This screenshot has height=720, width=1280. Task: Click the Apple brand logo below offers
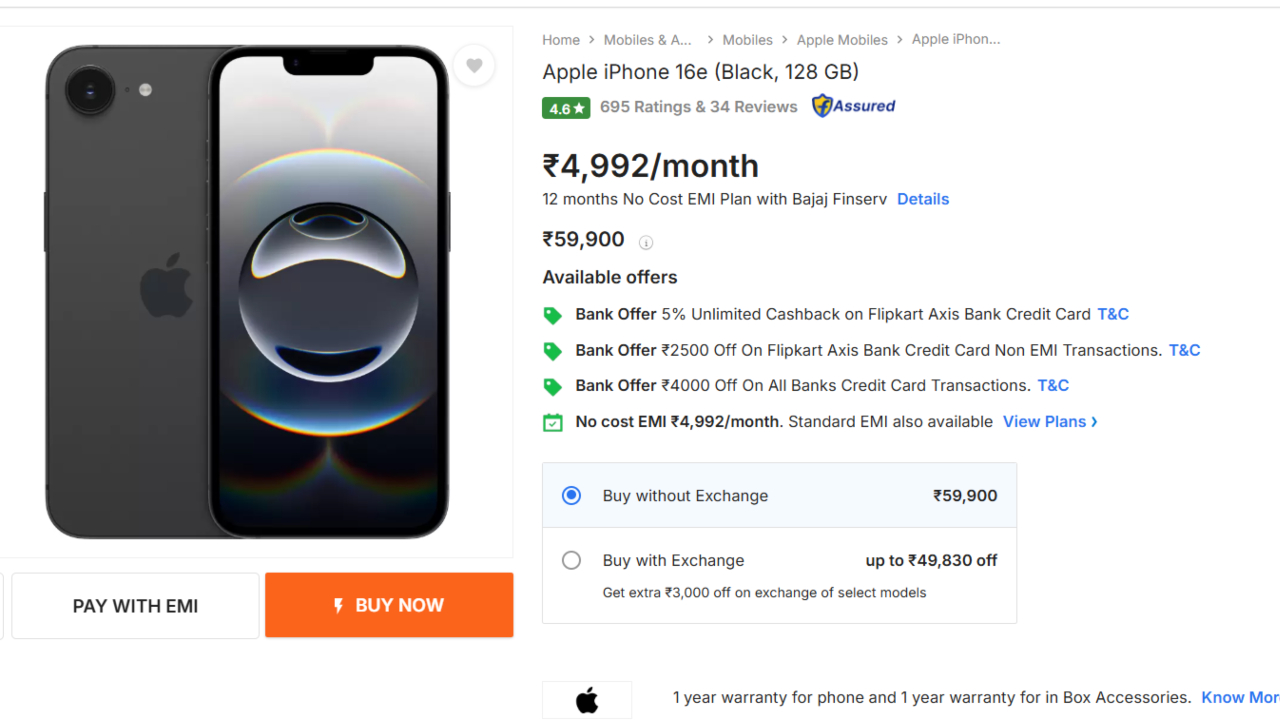point(587,700)
